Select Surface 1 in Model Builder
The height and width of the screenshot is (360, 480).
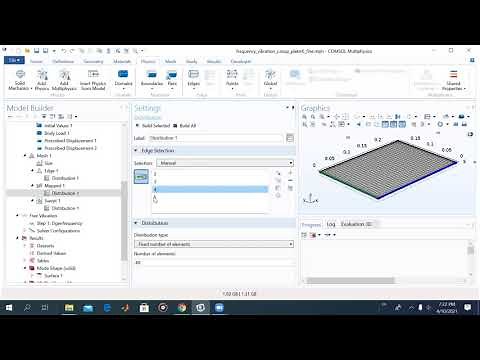53,276
